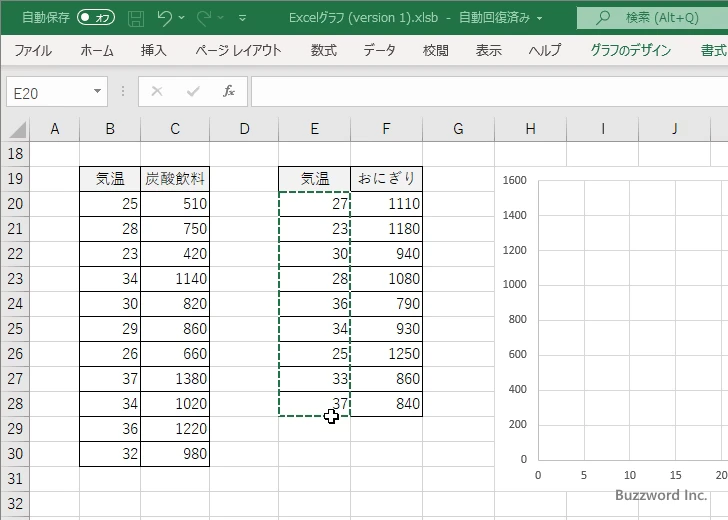The height and width of the screenshot is (520, 728).
Task: Open the Undo history dropdown arrow
Action: coord(182,18)
